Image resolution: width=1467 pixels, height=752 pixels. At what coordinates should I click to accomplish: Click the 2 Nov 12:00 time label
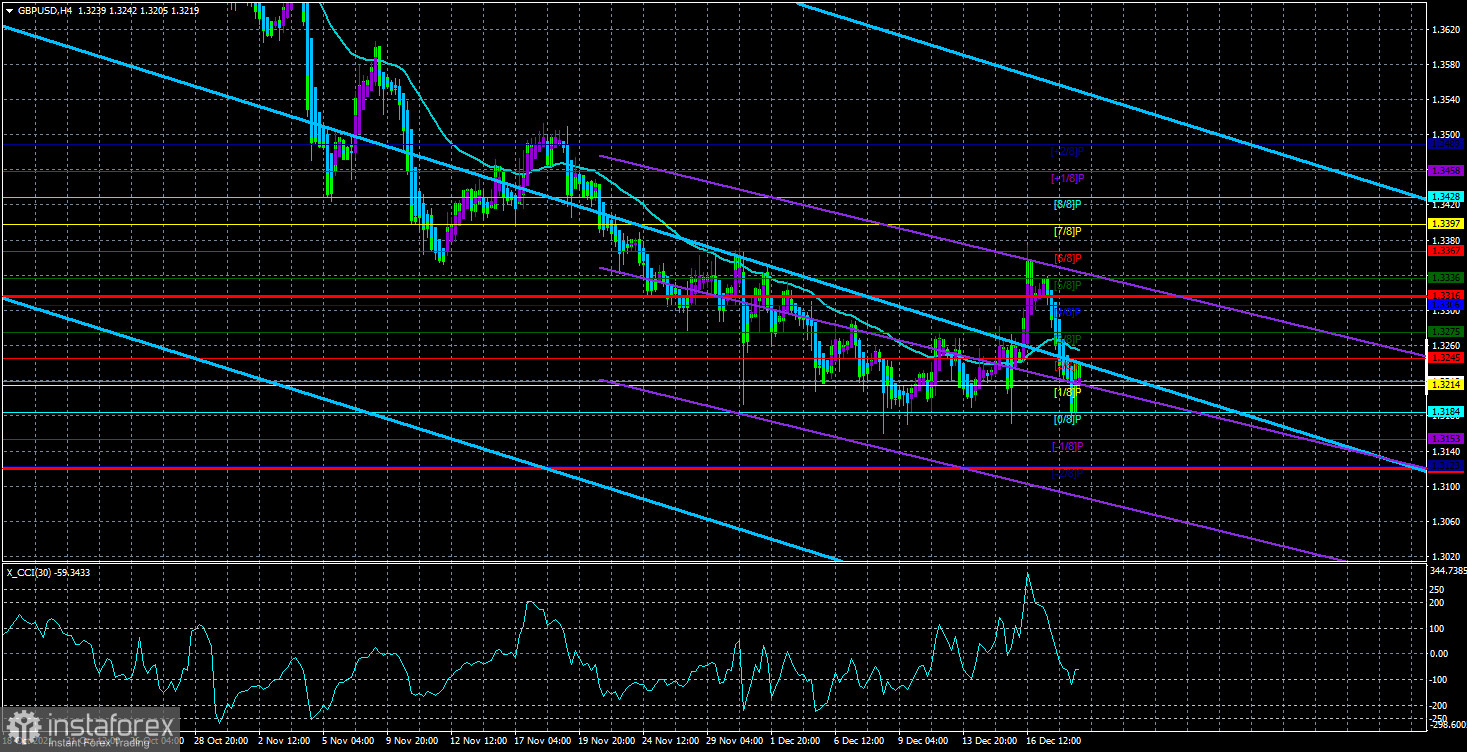pyautogui.click(x=284, y=741)
